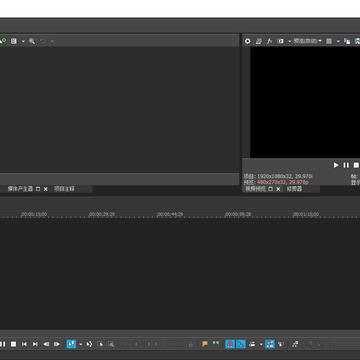Expand the overlays dropdown arrow

(x=338, y=41)
